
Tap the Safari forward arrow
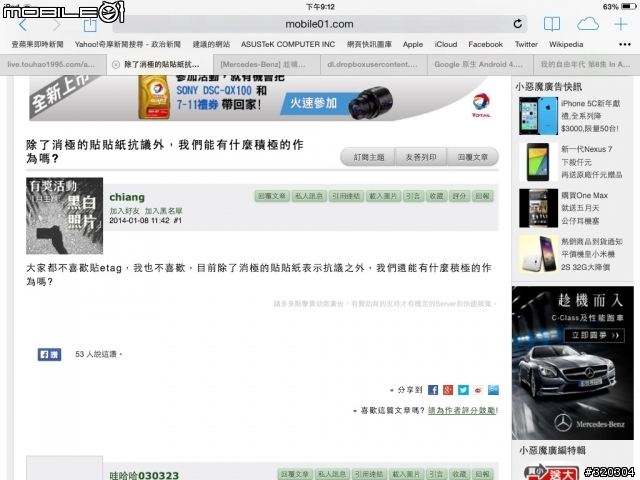[56, 24]
